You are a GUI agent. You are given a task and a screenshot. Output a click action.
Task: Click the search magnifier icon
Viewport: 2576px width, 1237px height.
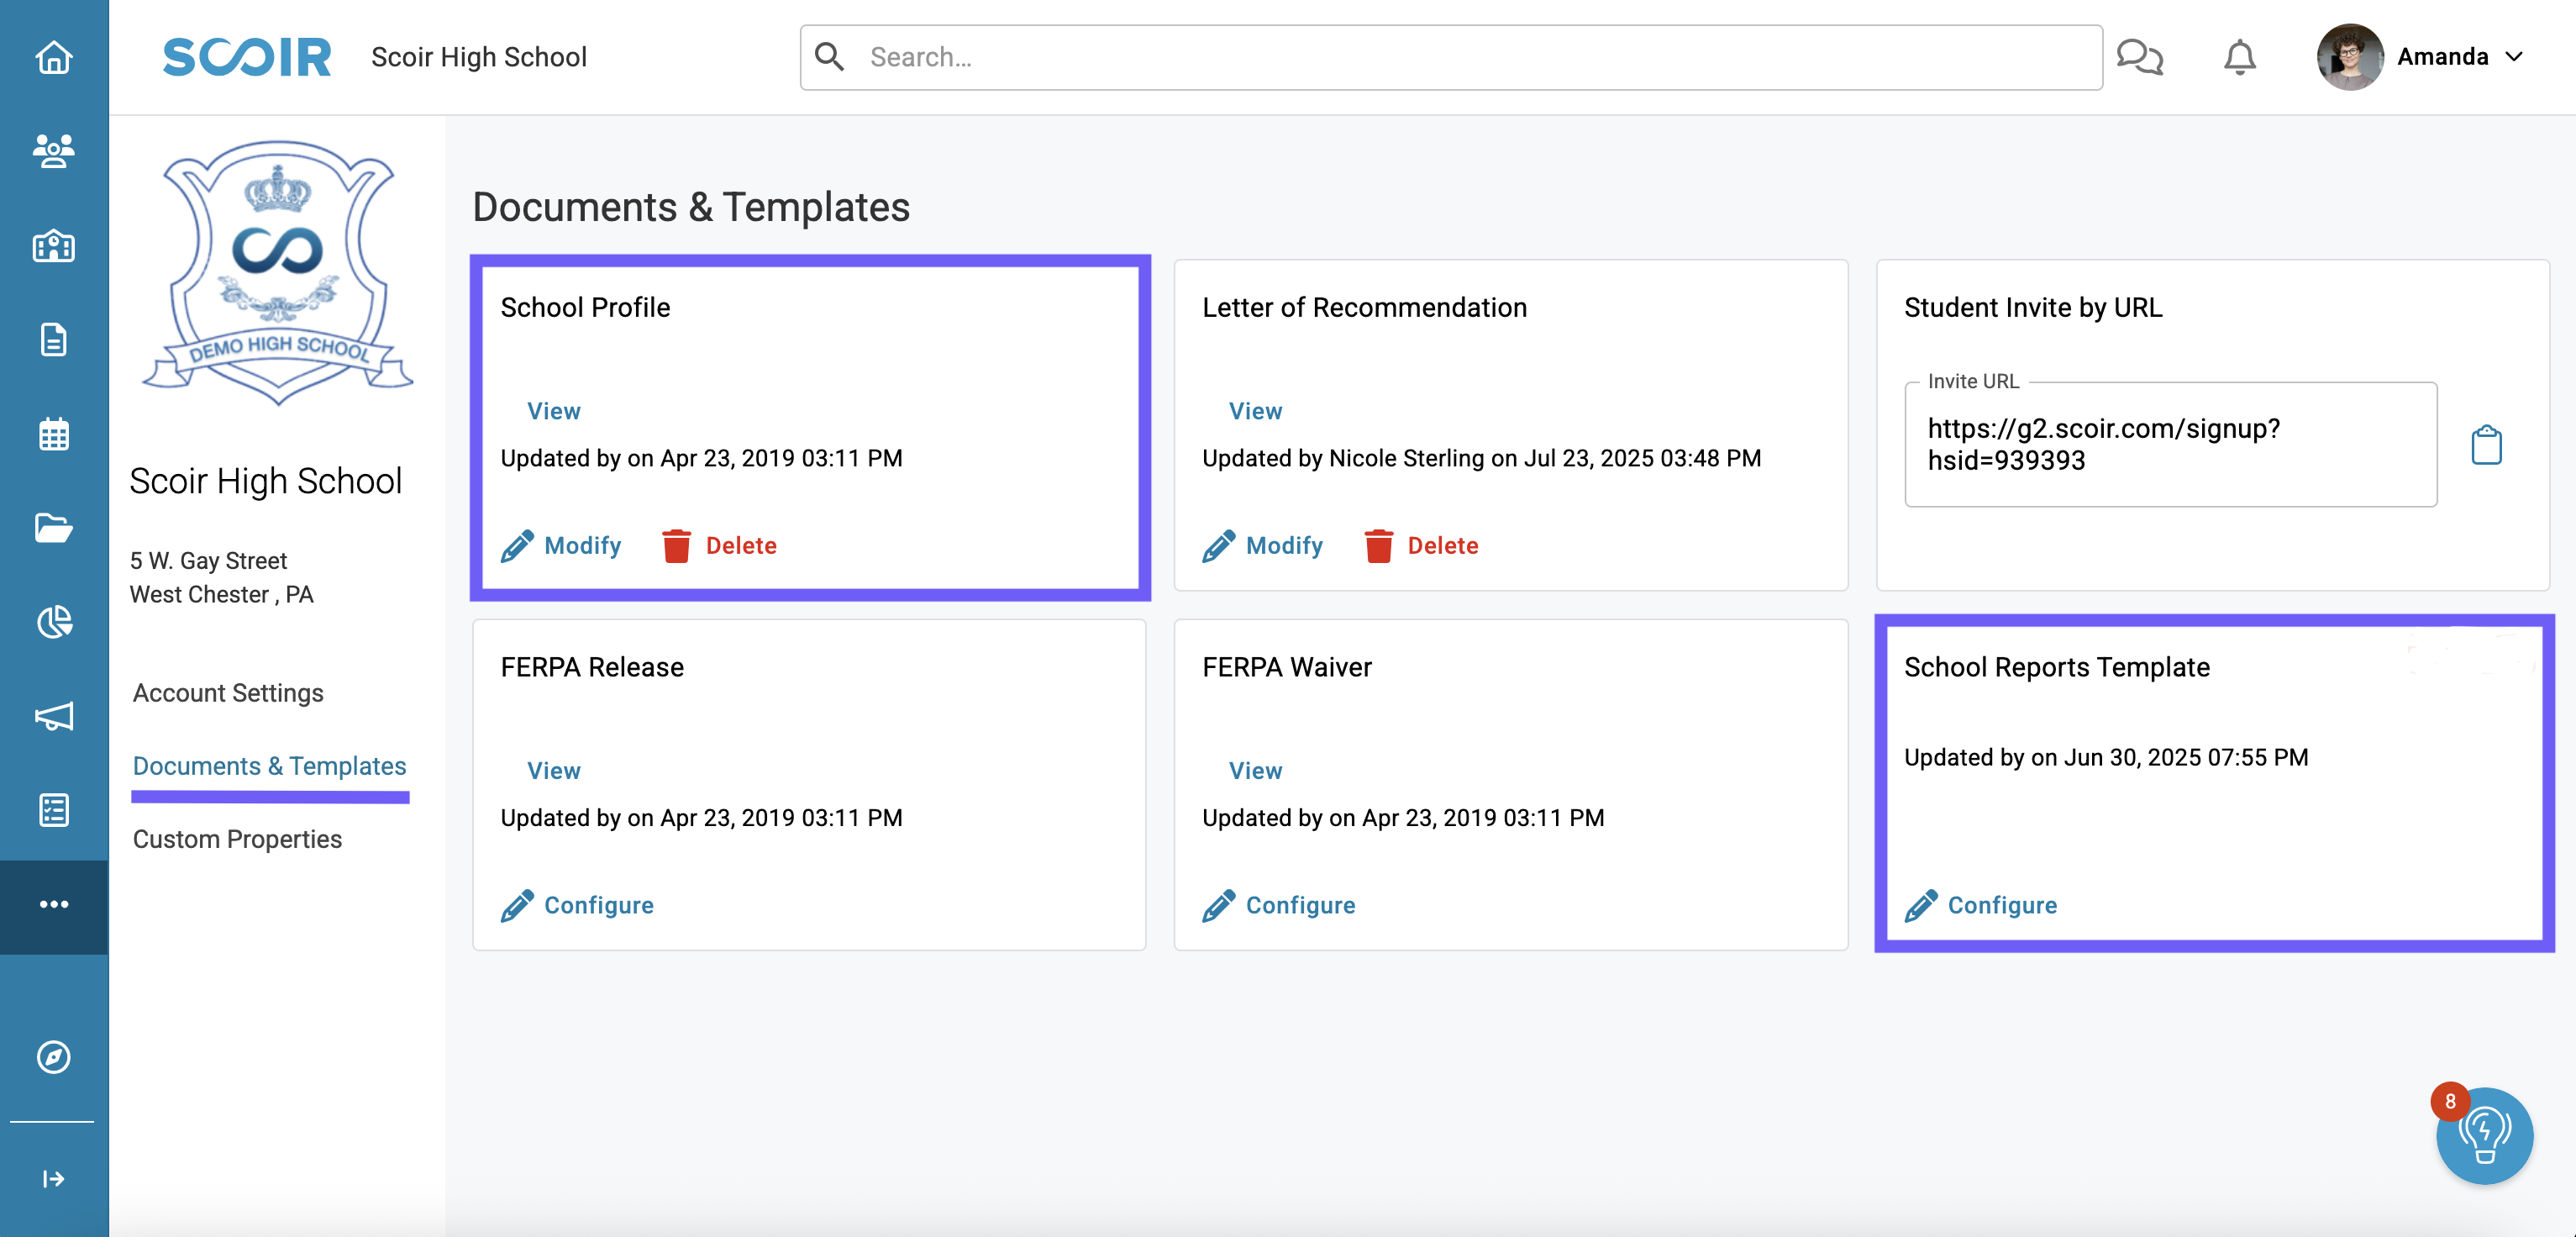tap(829, 57)
